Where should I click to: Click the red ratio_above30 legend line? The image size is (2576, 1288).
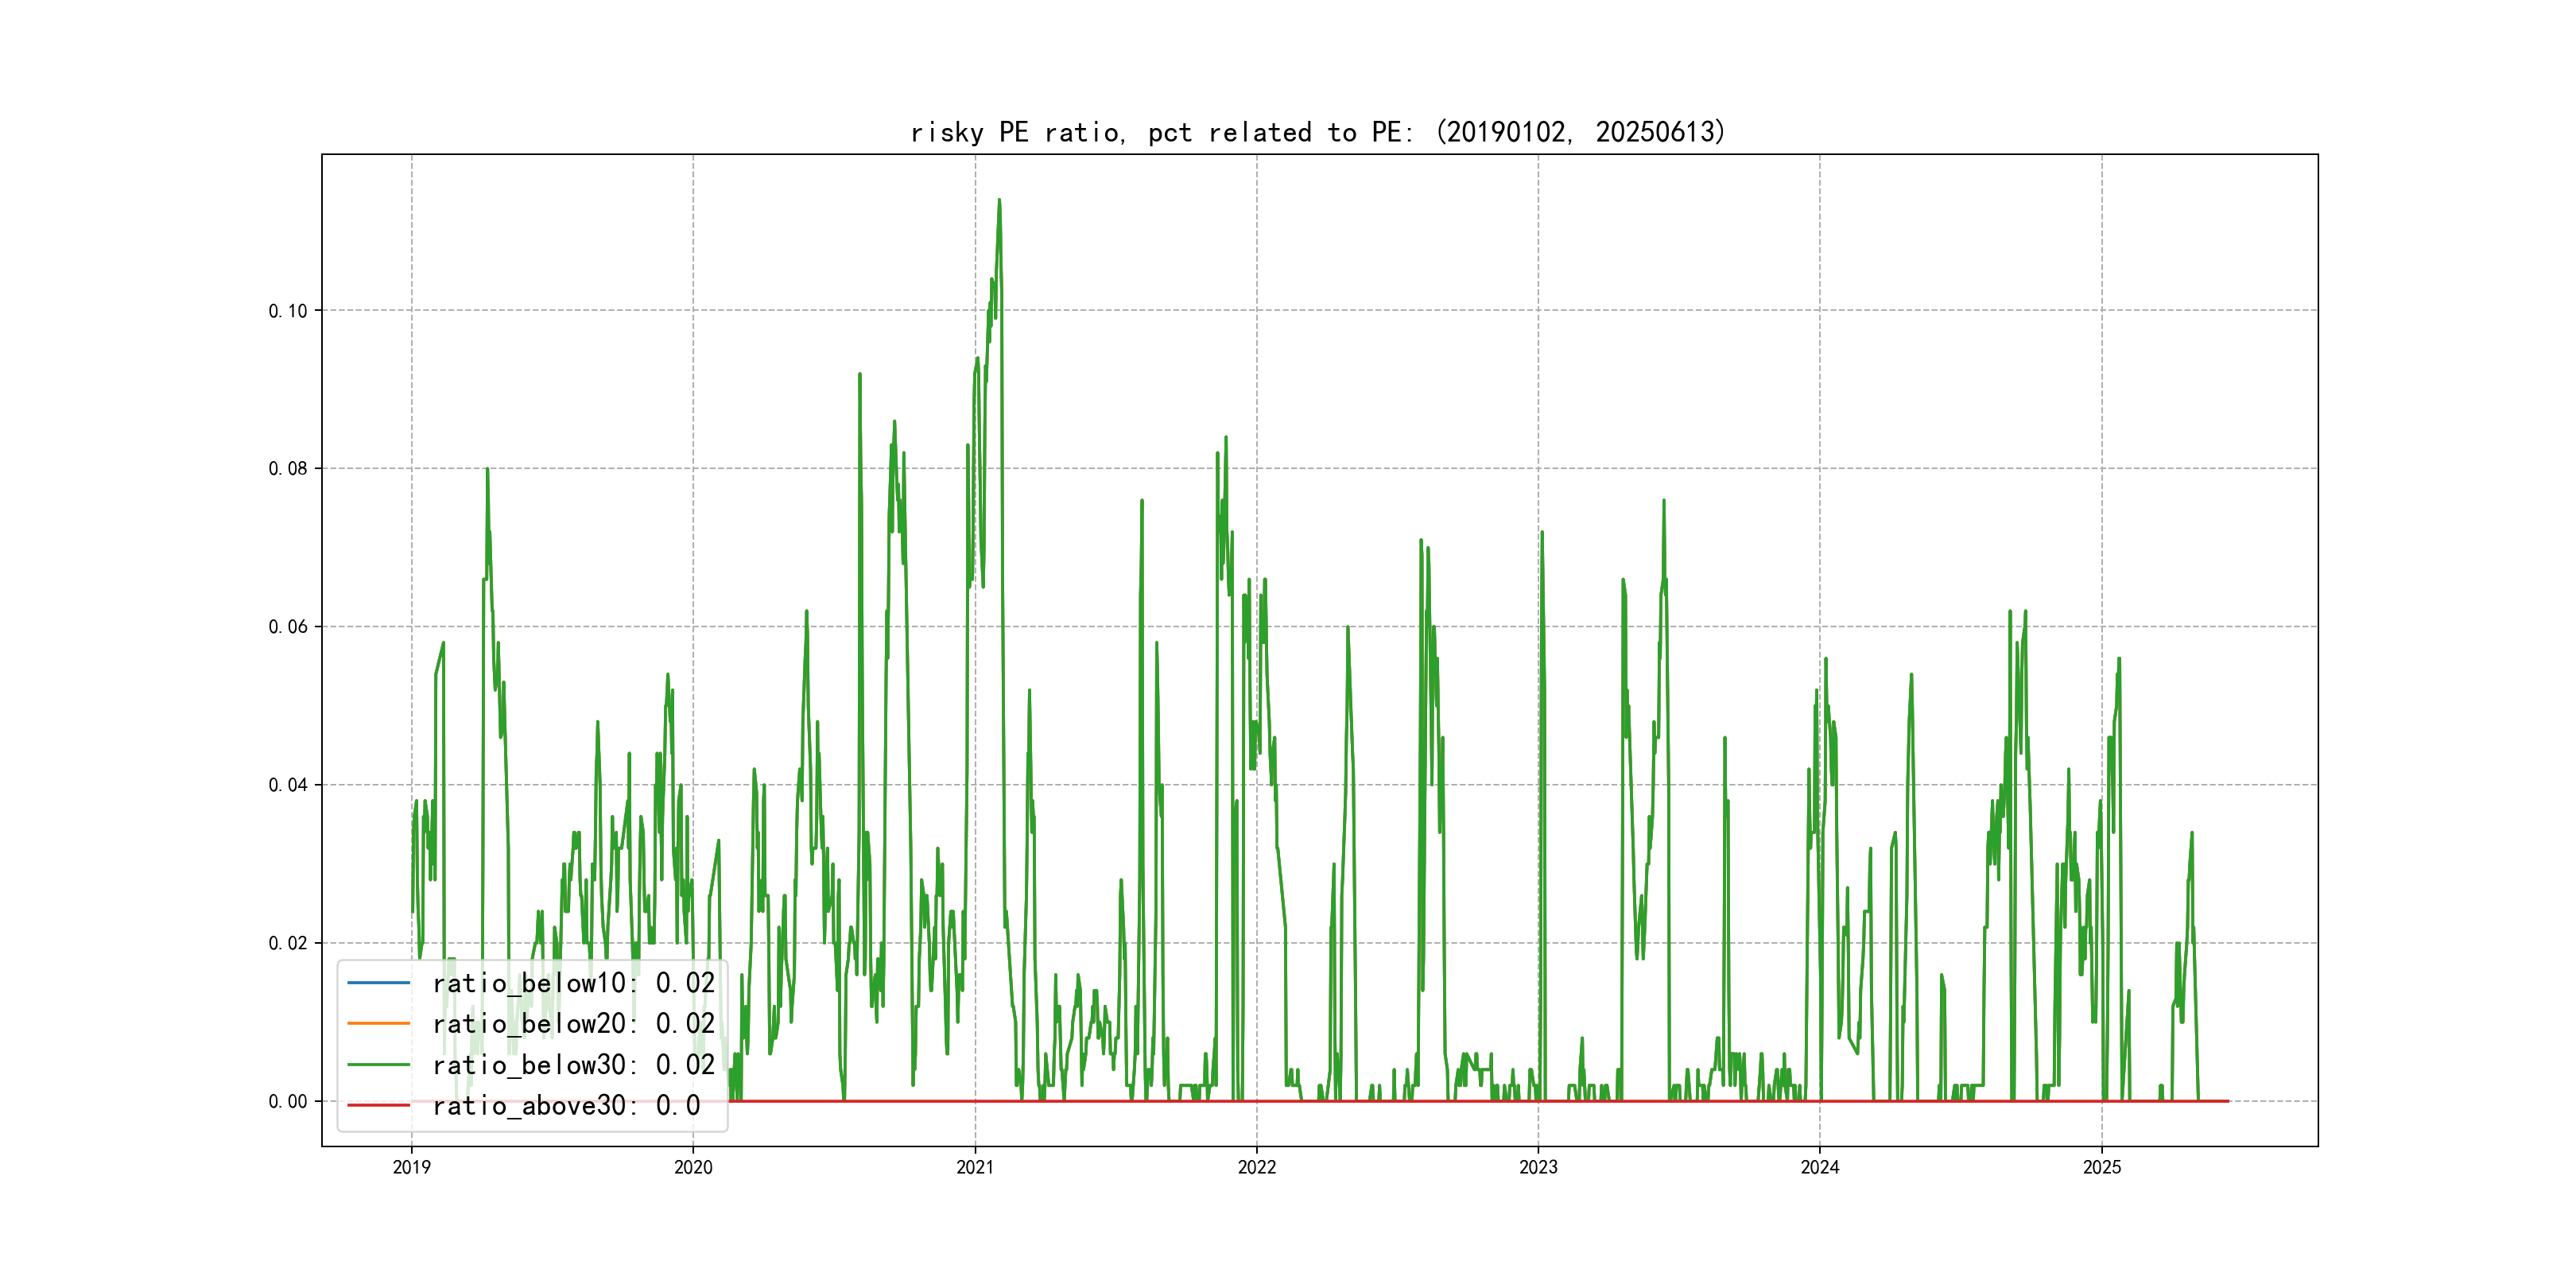pos(378,1106)
